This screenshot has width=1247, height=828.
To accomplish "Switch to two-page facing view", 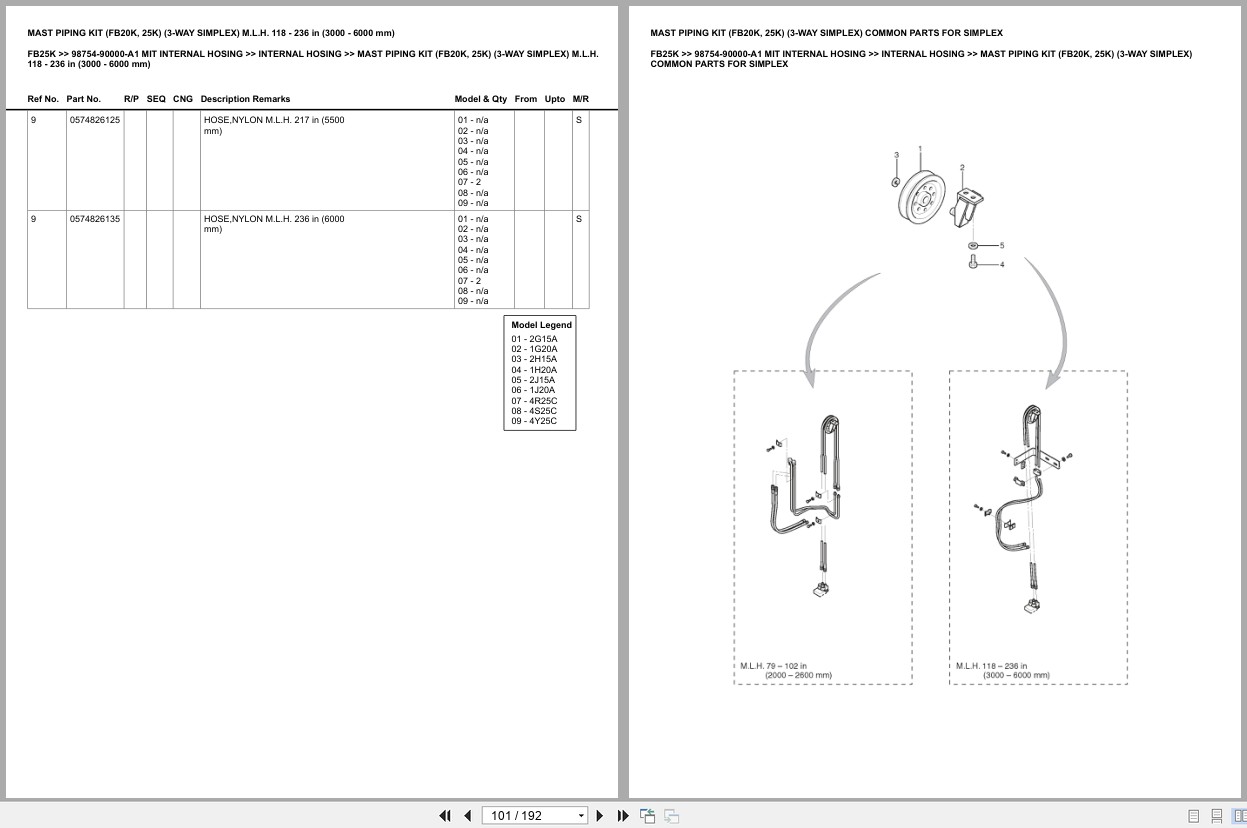I will 1238,815.
